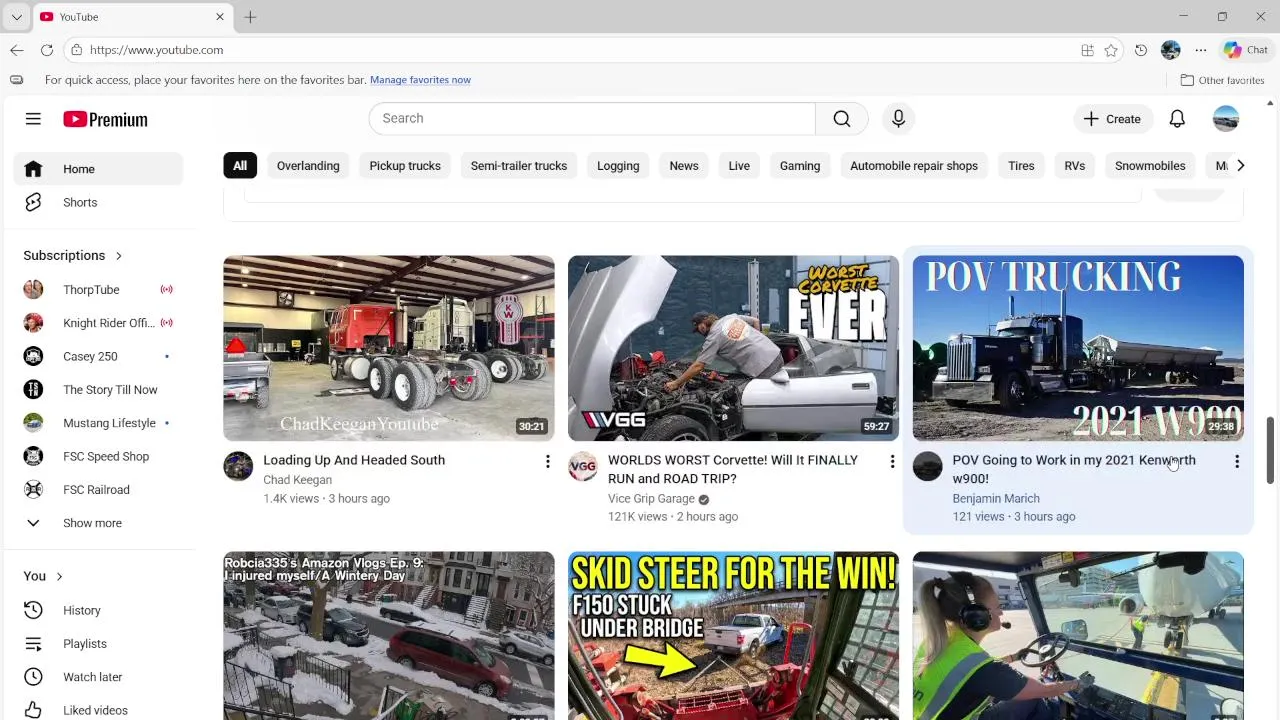Image resolution: width=1280 pixels, height=720 pixels.
Task: Open the YouTube account avatar menu
Action: [x=1225, y=119]
